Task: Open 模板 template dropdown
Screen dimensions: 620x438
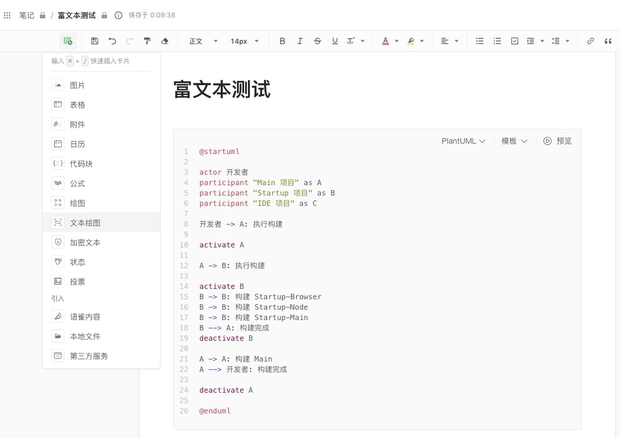Action: click(x=514, y=141)
